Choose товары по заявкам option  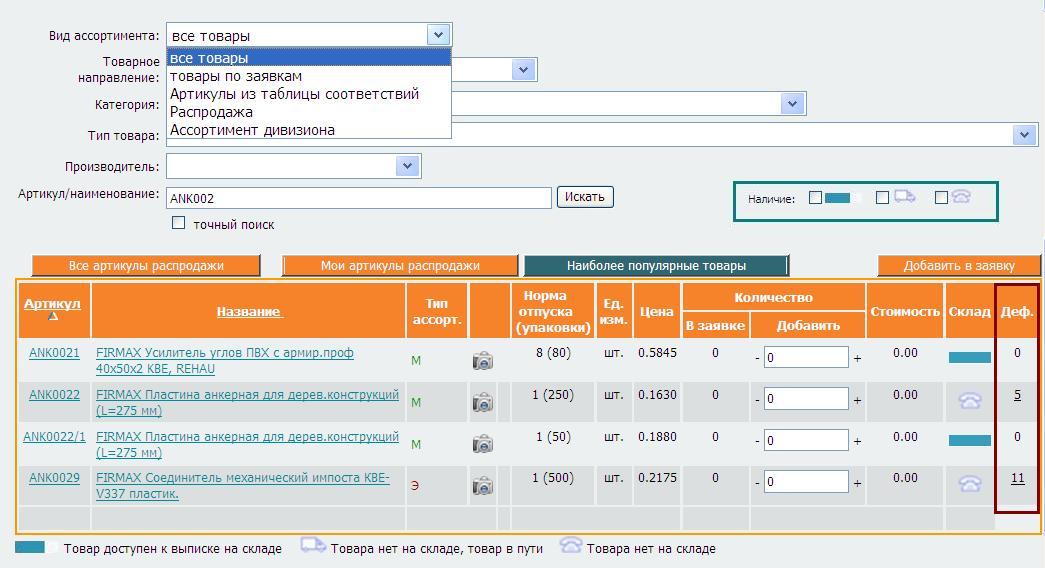pos(236,76)
